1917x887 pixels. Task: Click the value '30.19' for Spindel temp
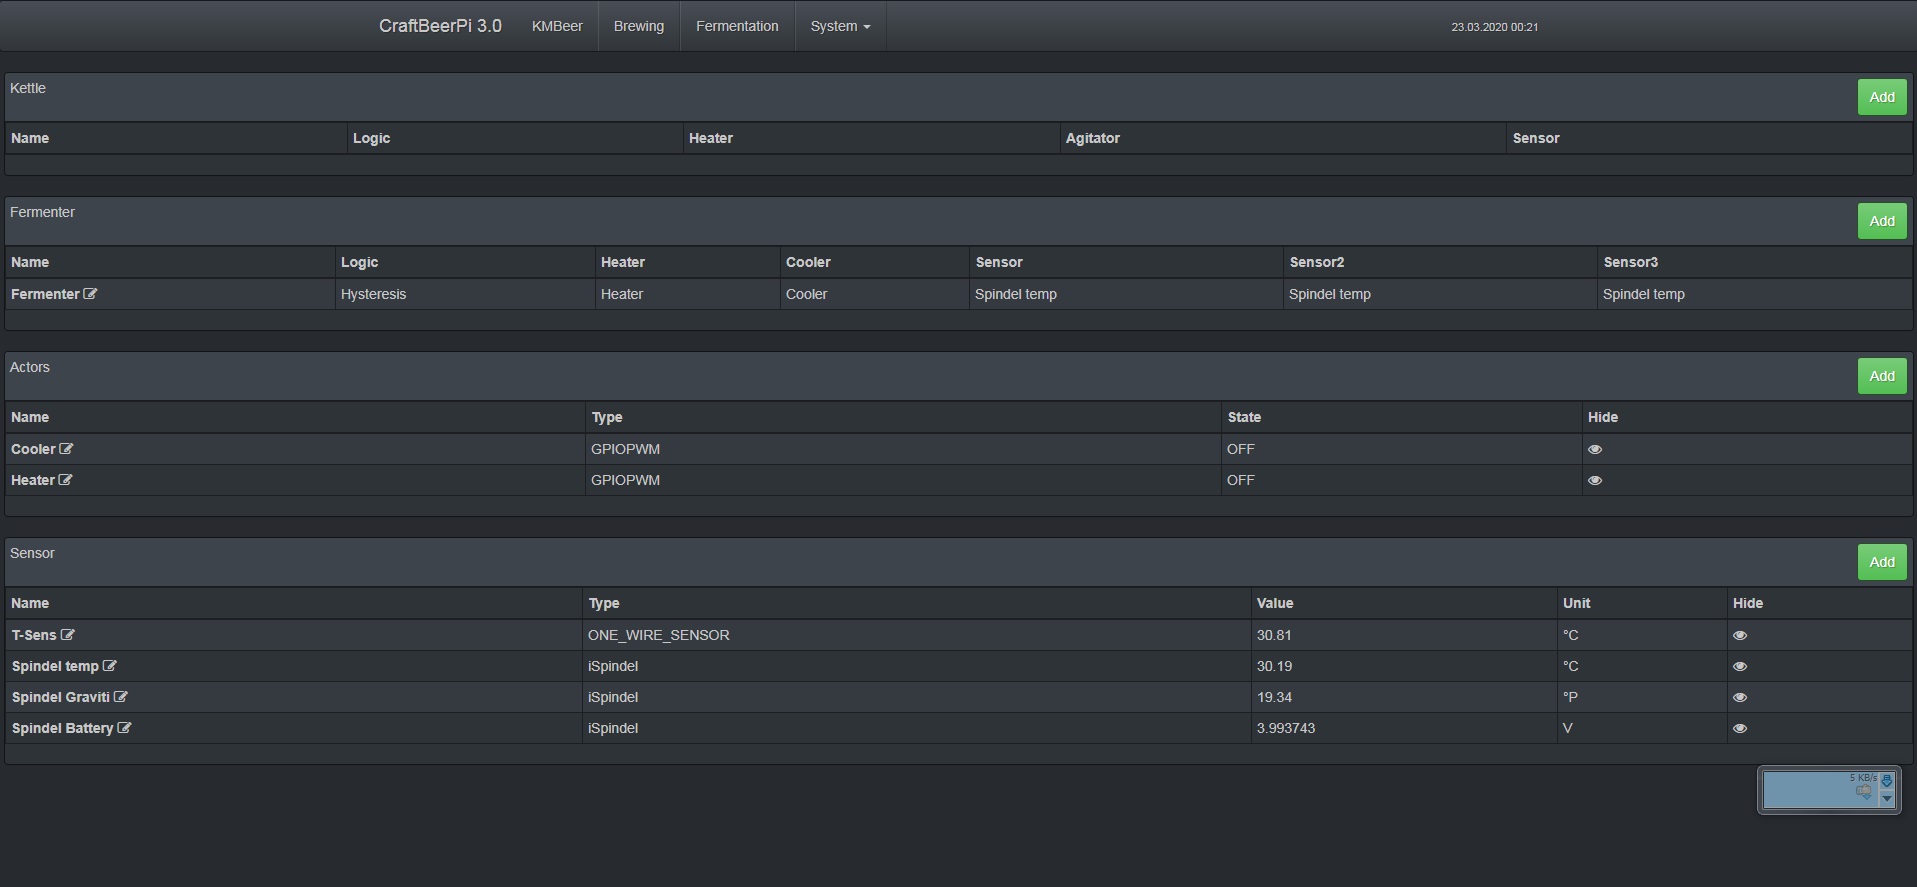[x=1274, y=666]
